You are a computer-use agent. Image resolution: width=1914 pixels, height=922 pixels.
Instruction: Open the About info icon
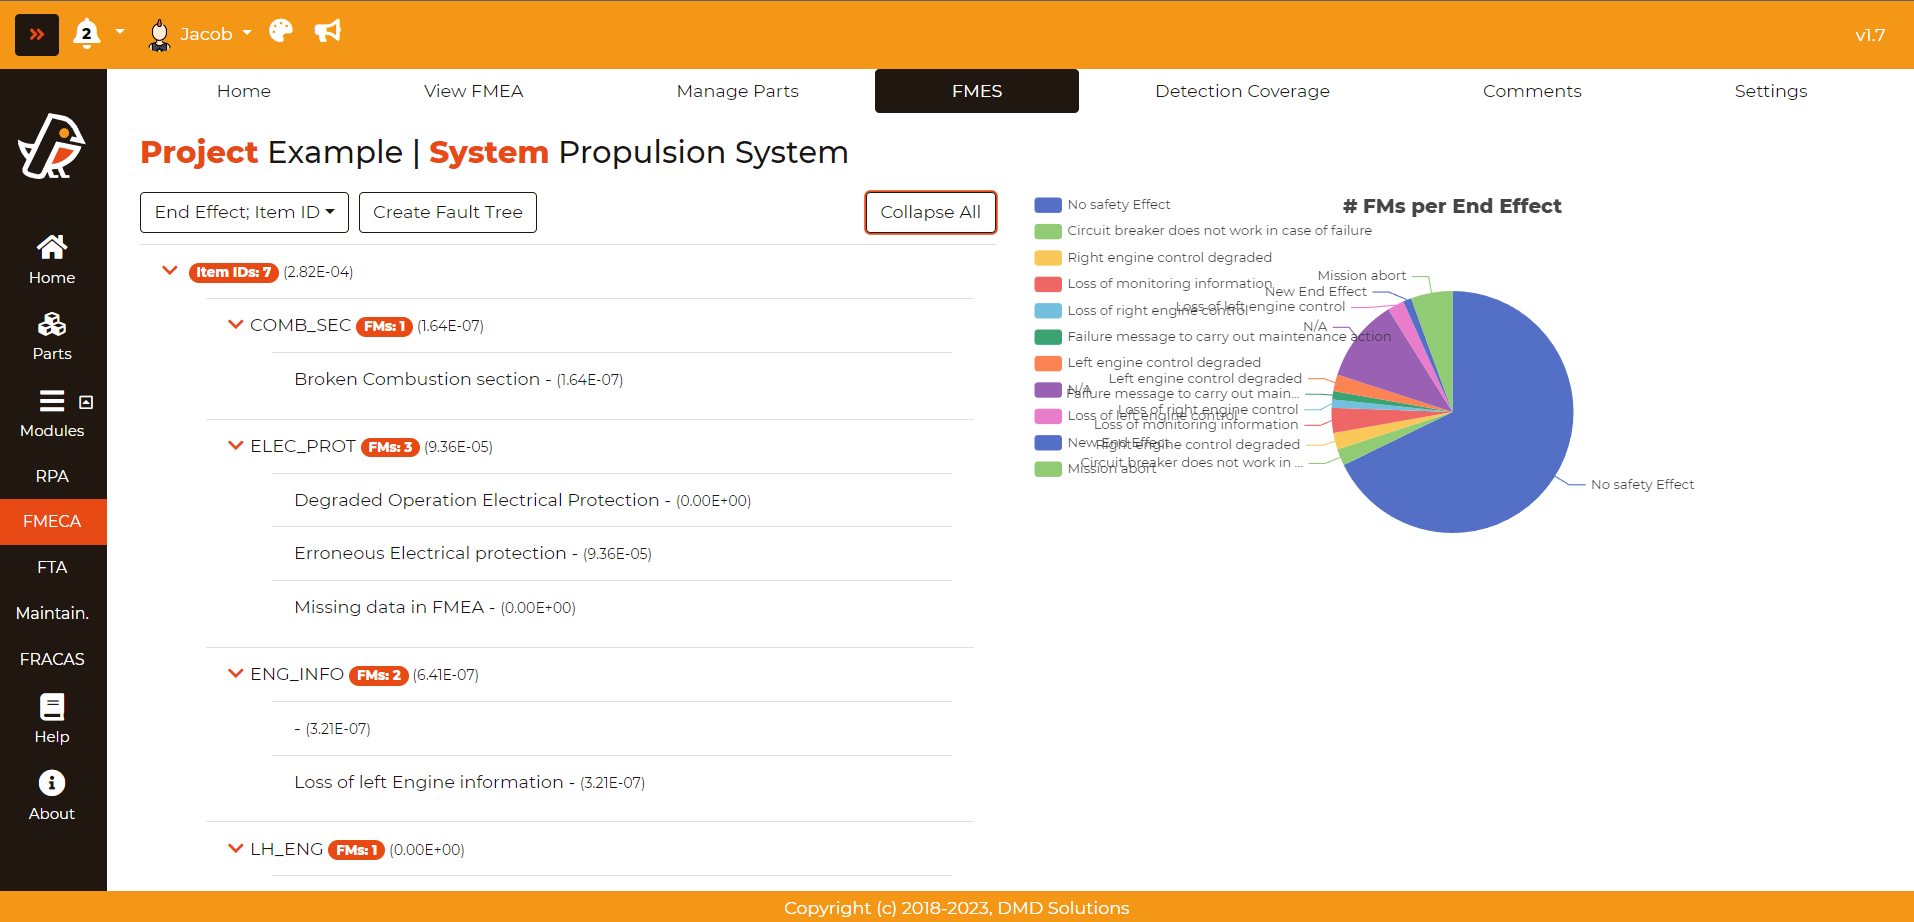[52, 795]
